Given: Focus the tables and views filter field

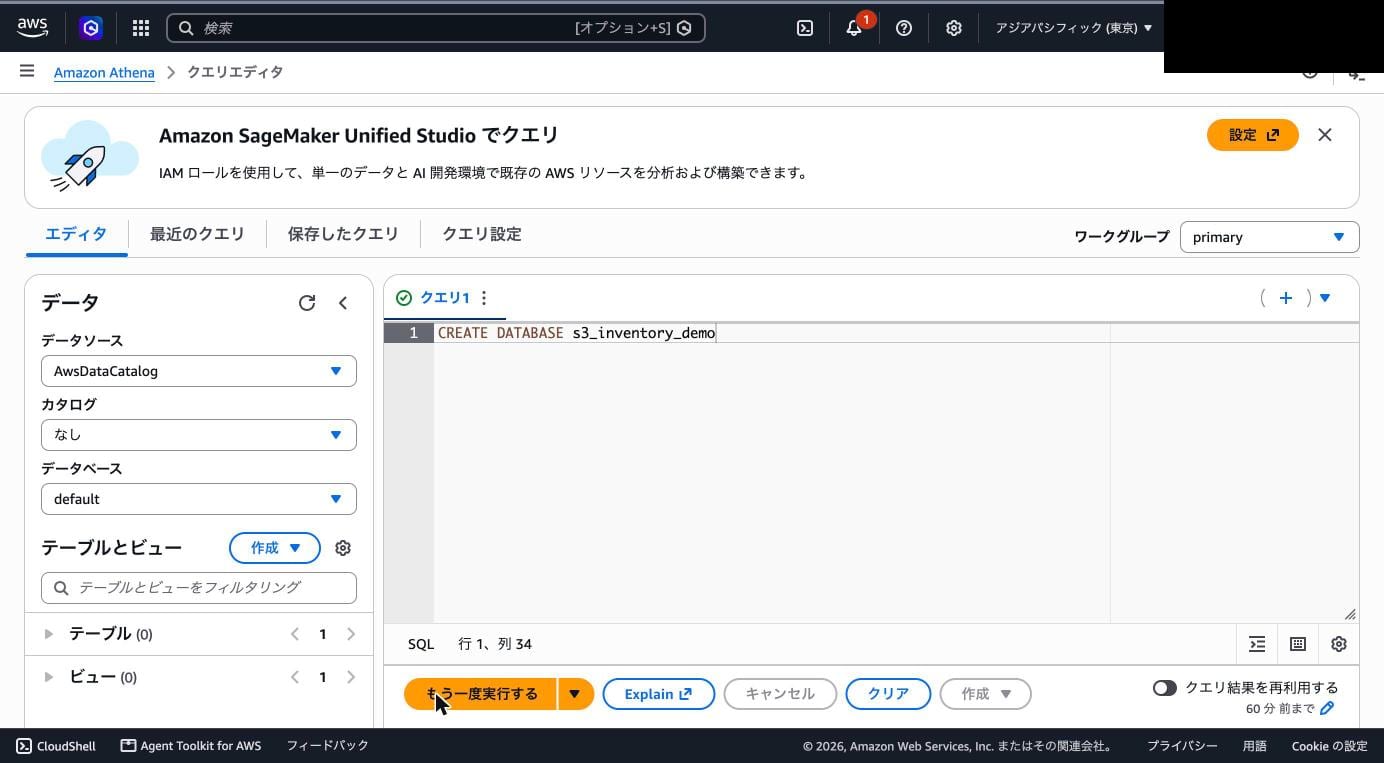Looking at the screenshot, I should (x=199, y=588).
